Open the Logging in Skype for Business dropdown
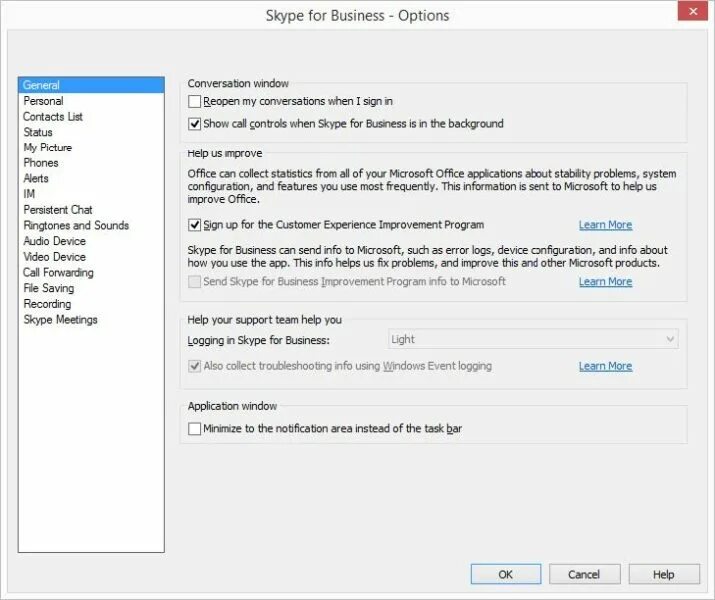 [x=533, y=340]
